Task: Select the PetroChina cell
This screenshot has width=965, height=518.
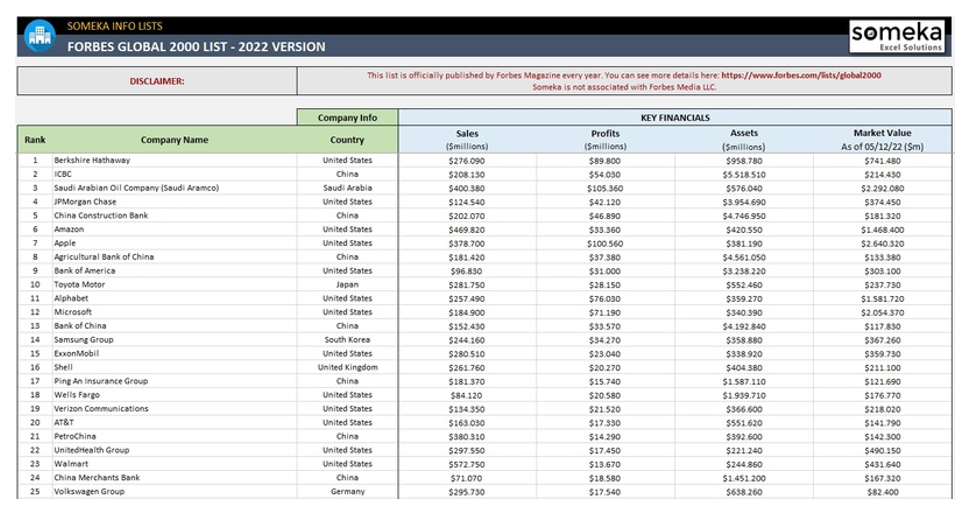Action: 174,436
